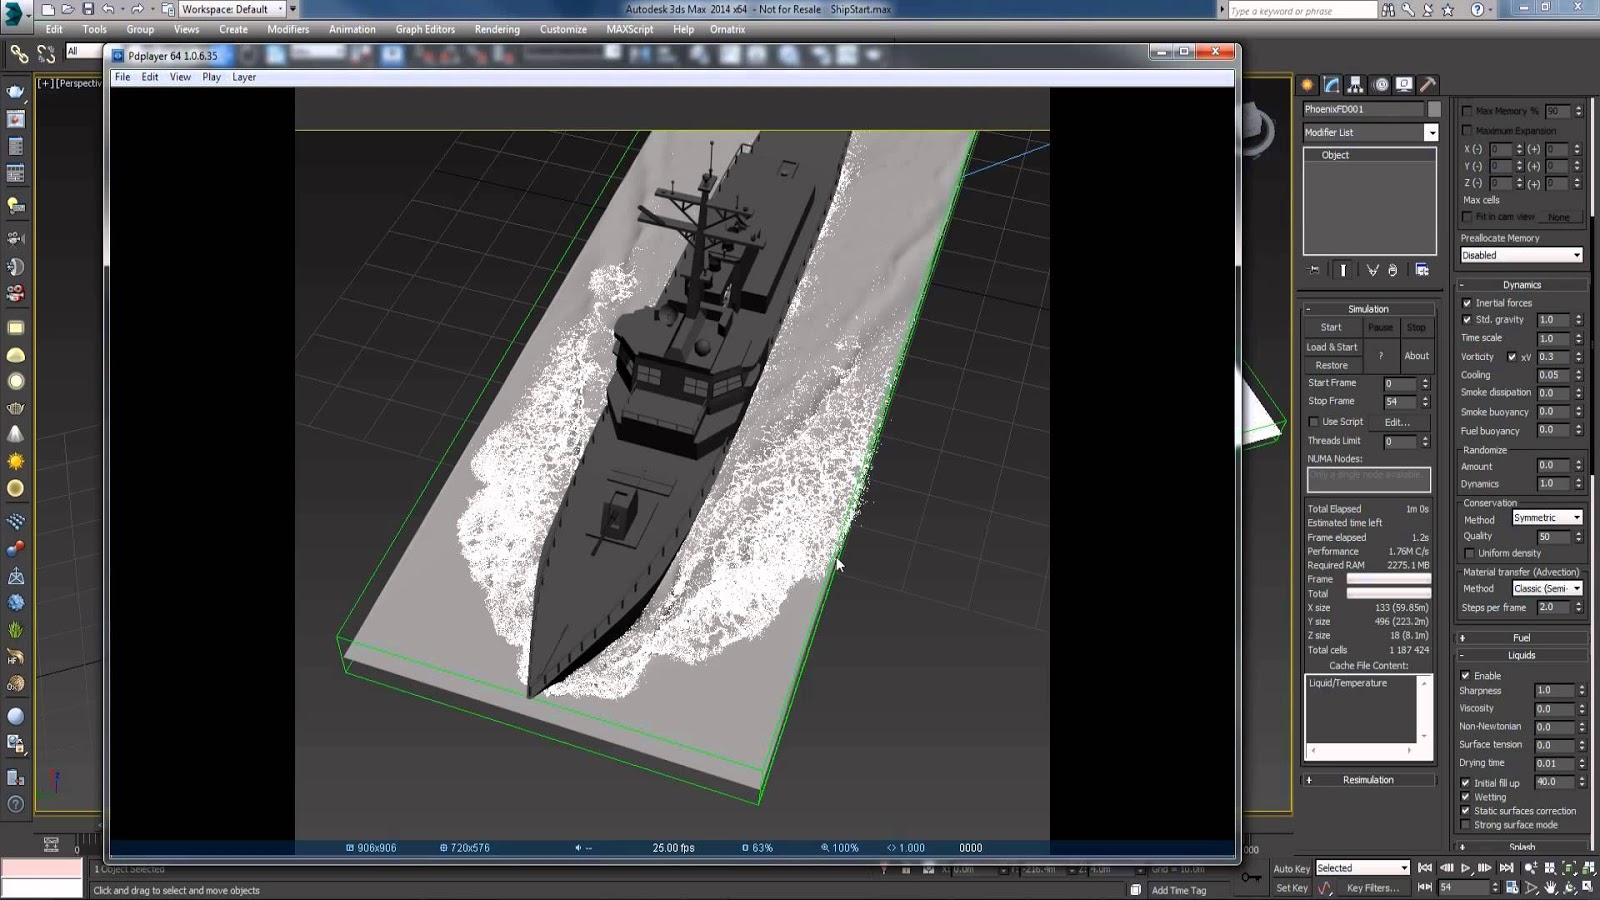This screenshot has height=900, width=1600.
Task: Open the Key Filters dialog
Action: click(x=1370, y=888)
